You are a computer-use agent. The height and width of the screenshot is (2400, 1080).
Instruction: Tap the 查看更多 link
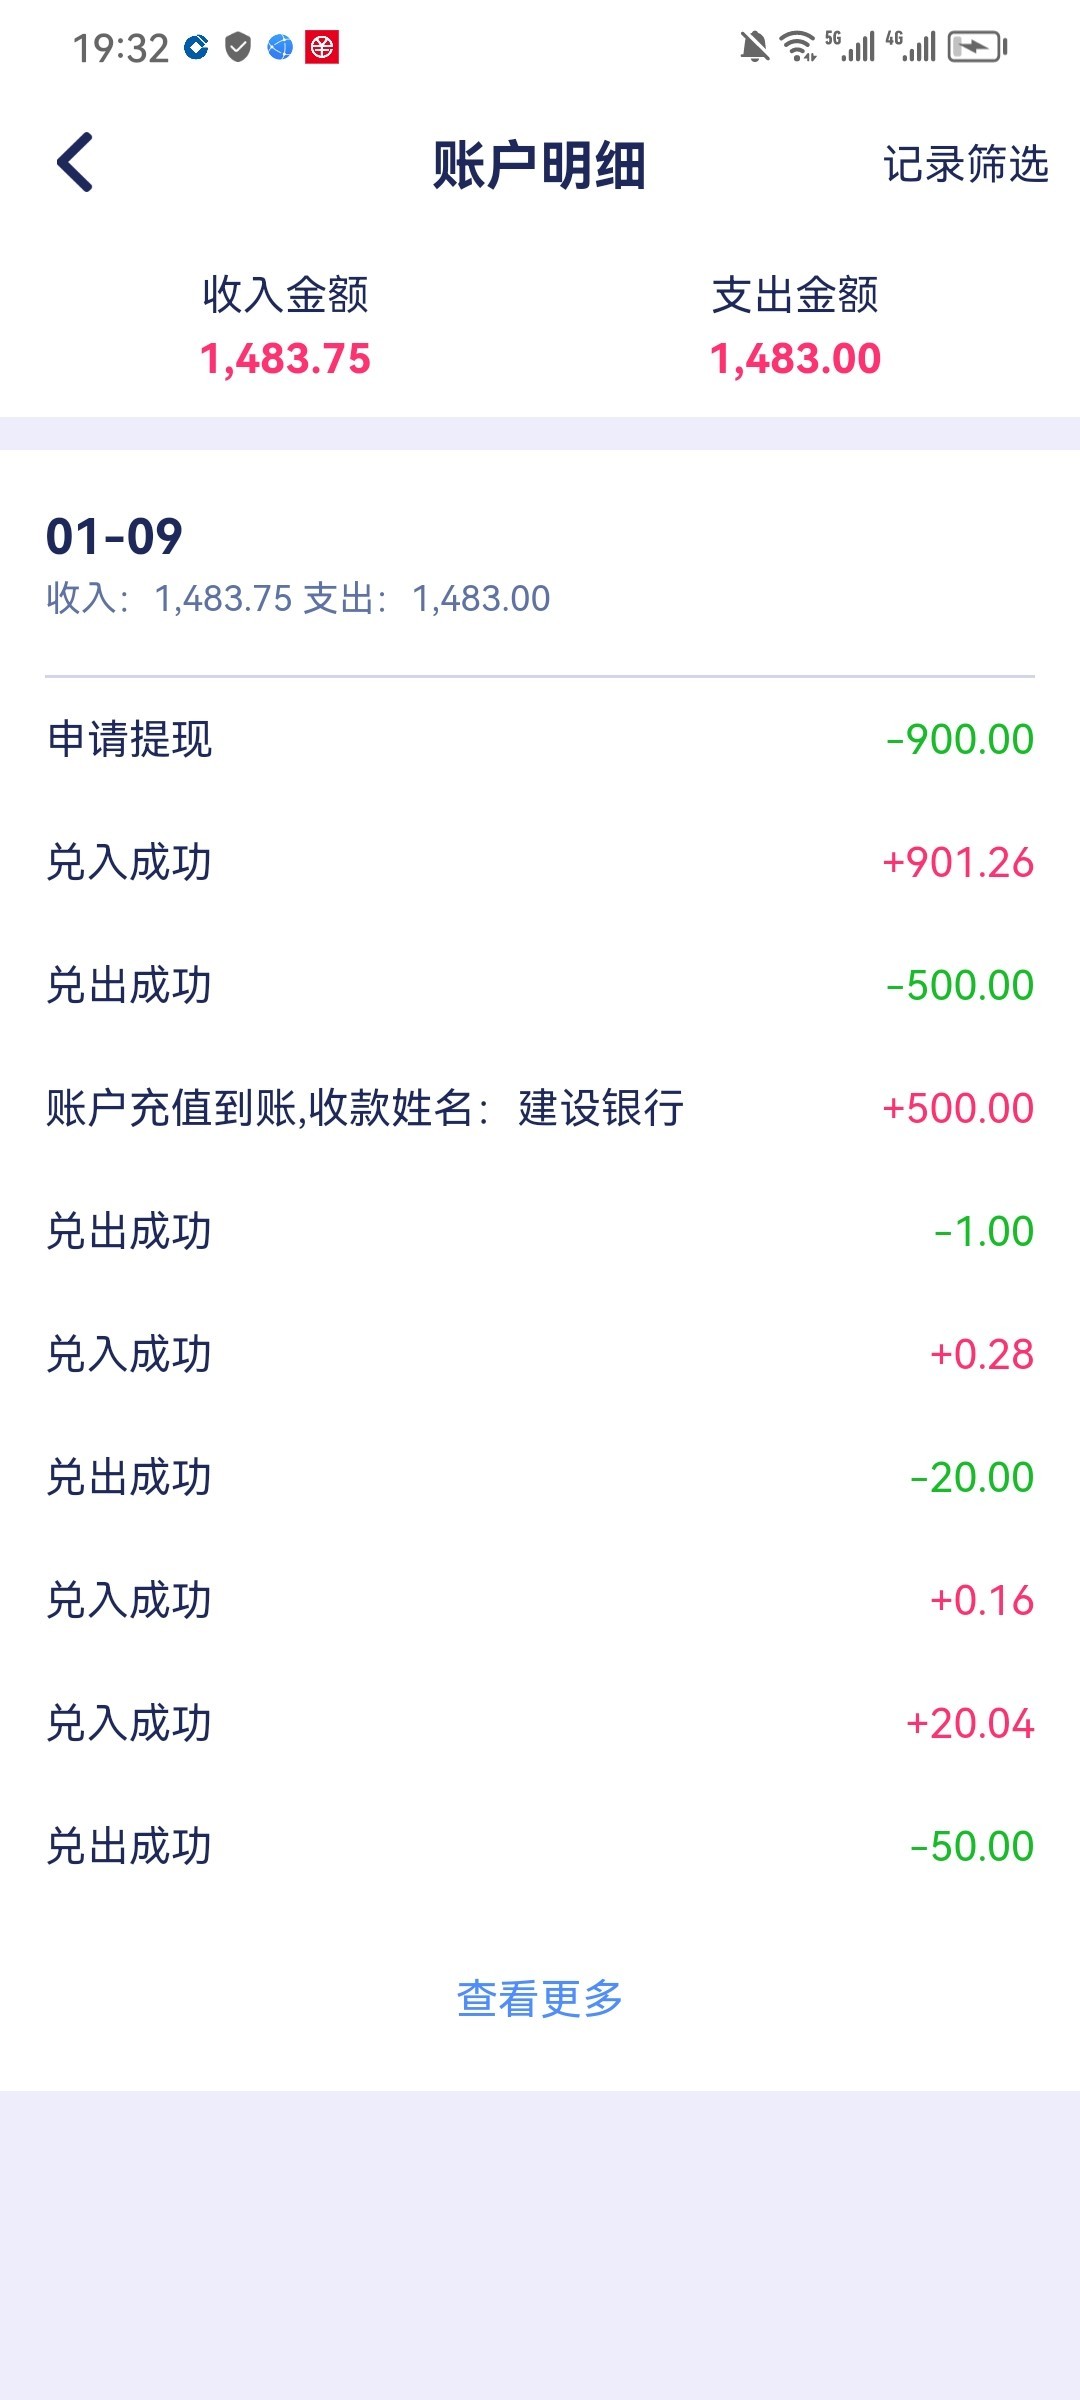tap(540, 1999)
